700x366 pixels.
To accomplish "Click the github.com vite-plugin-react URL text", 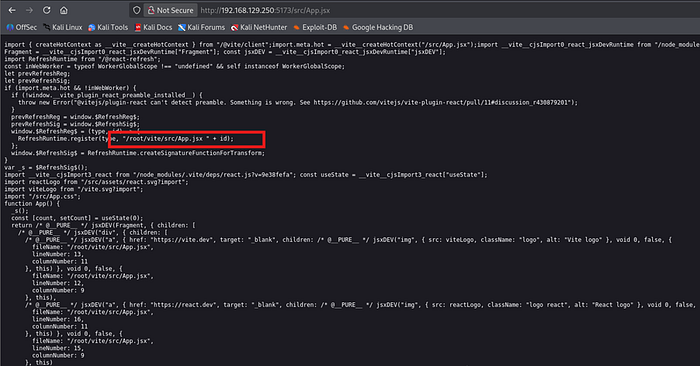I will pyautogui.click(x=442, y=103).
